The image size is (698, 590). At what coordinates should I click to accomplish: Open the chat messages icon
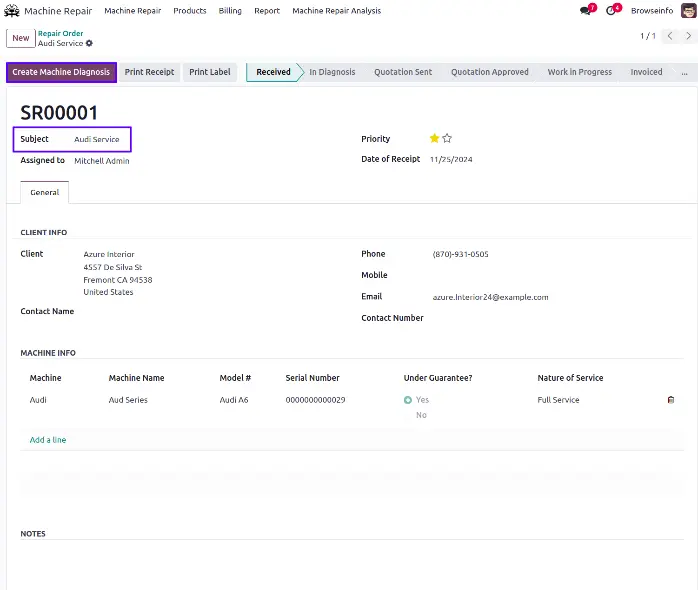coord(586,11)
